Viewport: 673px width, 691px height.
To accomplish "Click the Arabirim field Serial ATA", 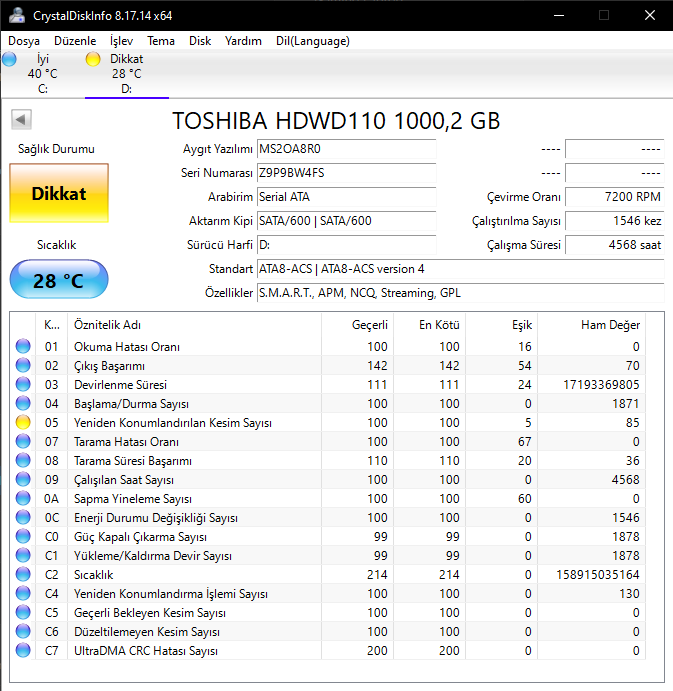I will pos(346,197).
